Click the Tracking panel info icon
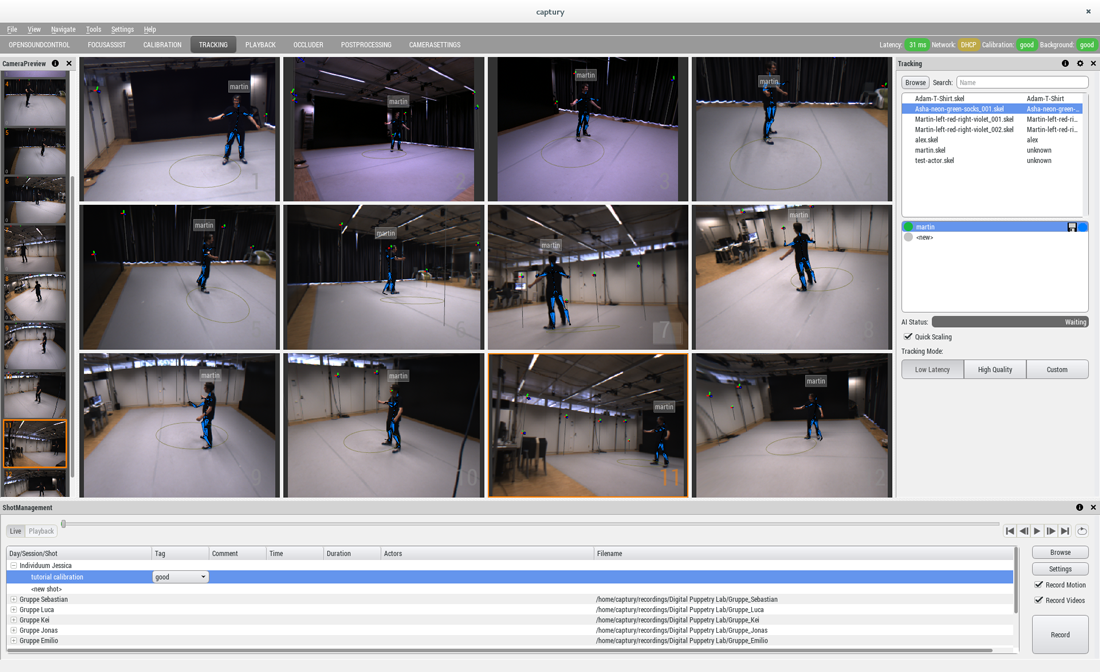Viewport: 1100px width, 672px height. click(x=1065, y=63)
